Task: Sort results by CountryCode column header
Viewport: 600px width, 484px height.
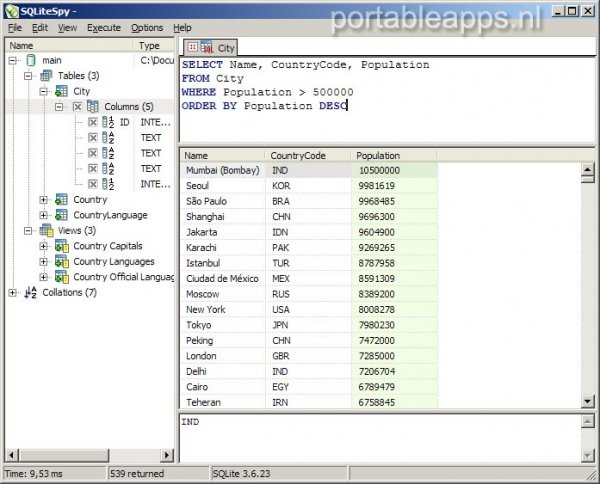Action: (x=308, y=155)
